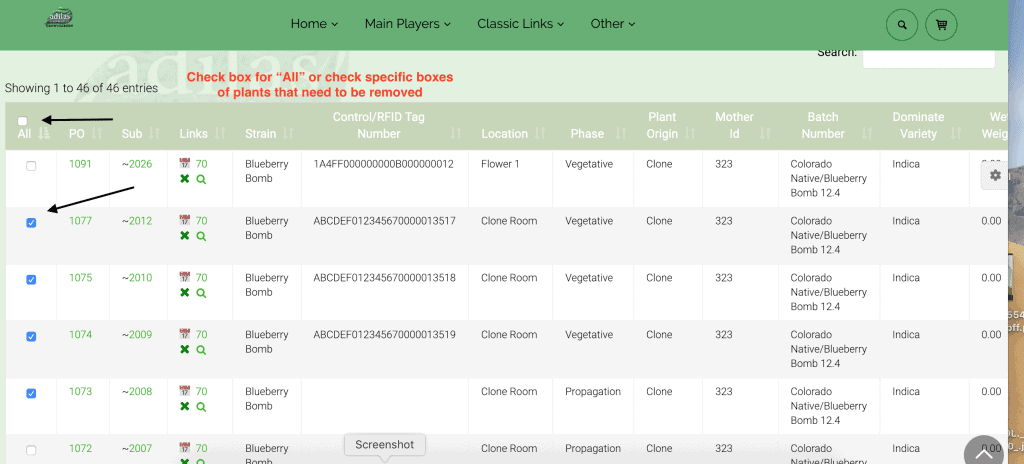Select tag number ABCDEF012345670000013517

click(x=385, y=221)
